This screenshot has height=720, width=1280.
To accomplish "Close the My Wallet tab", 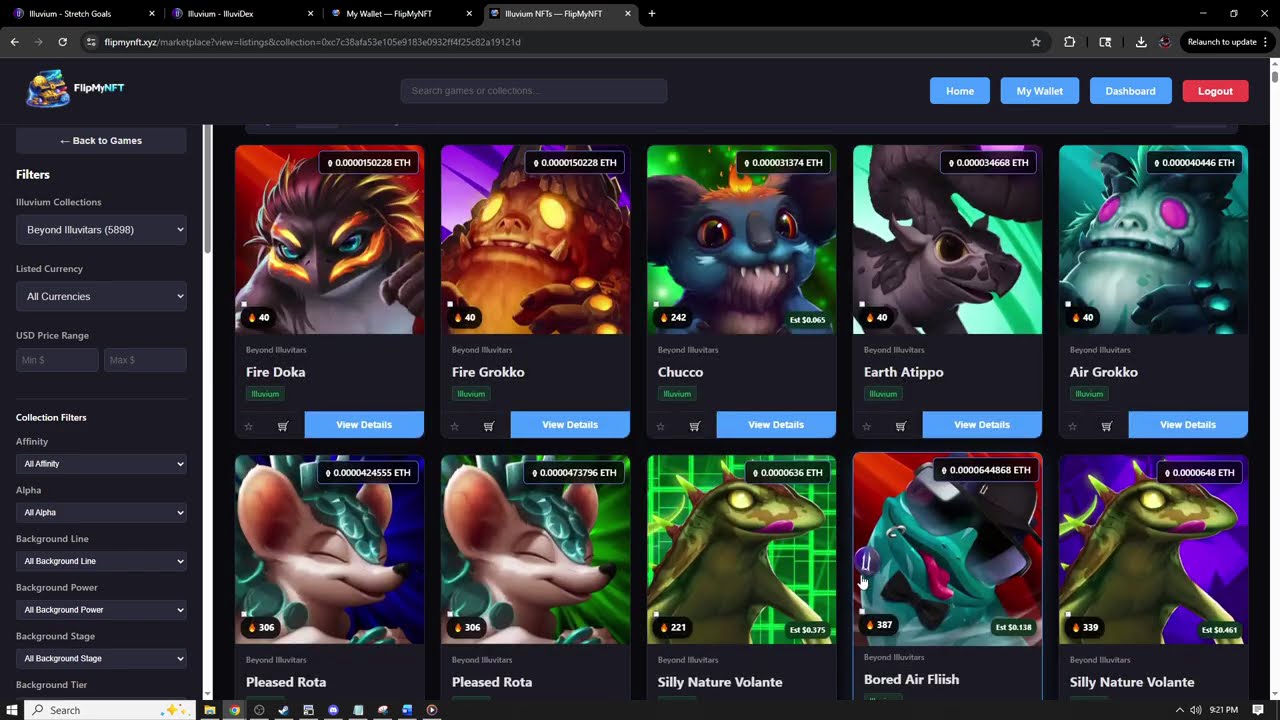I will pyautogui.click(x=469, y=14).
